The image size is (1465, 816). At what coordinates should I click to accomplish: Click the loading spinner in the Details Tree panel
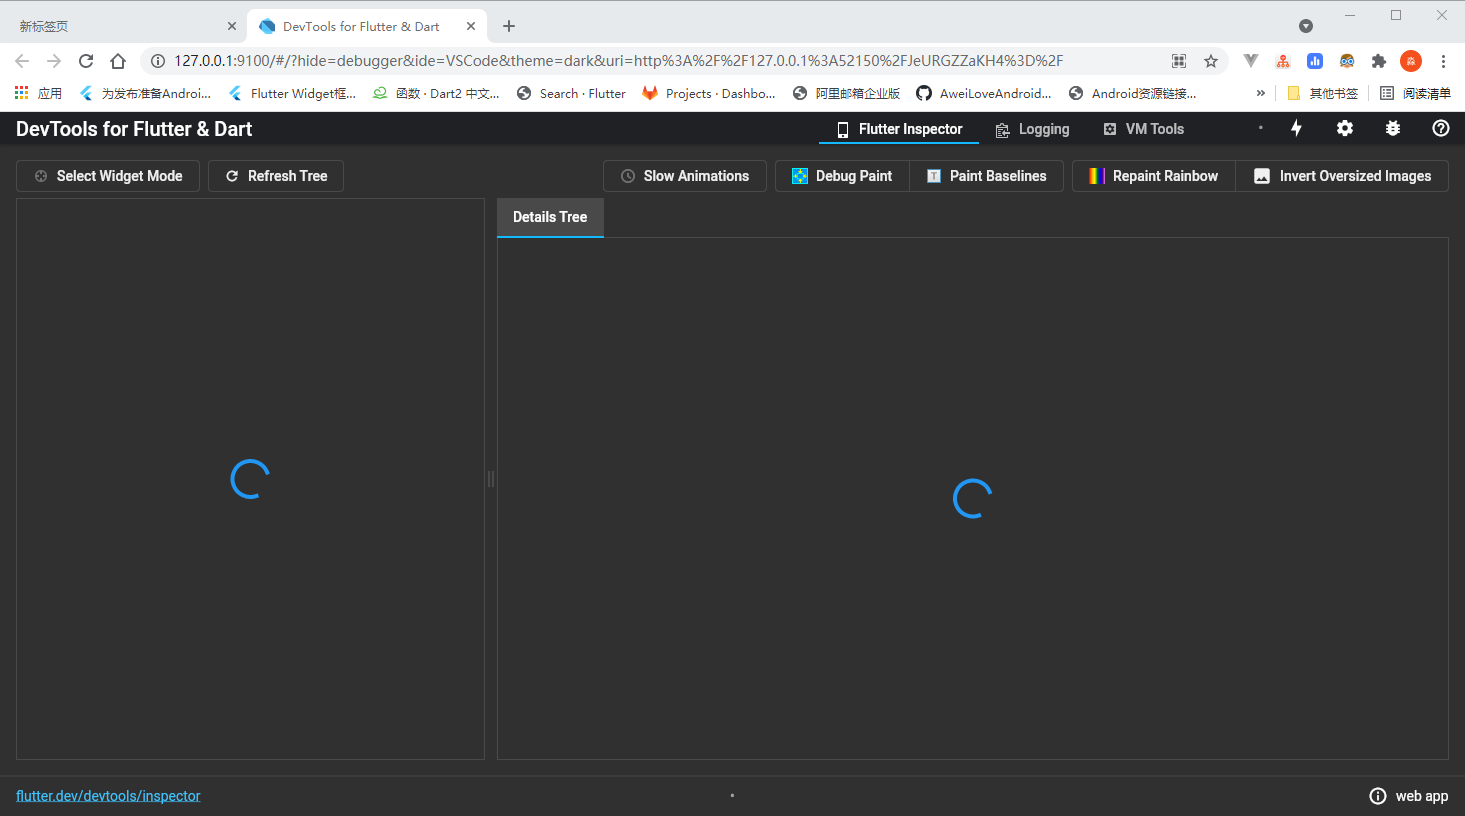(x=971, y=497)
